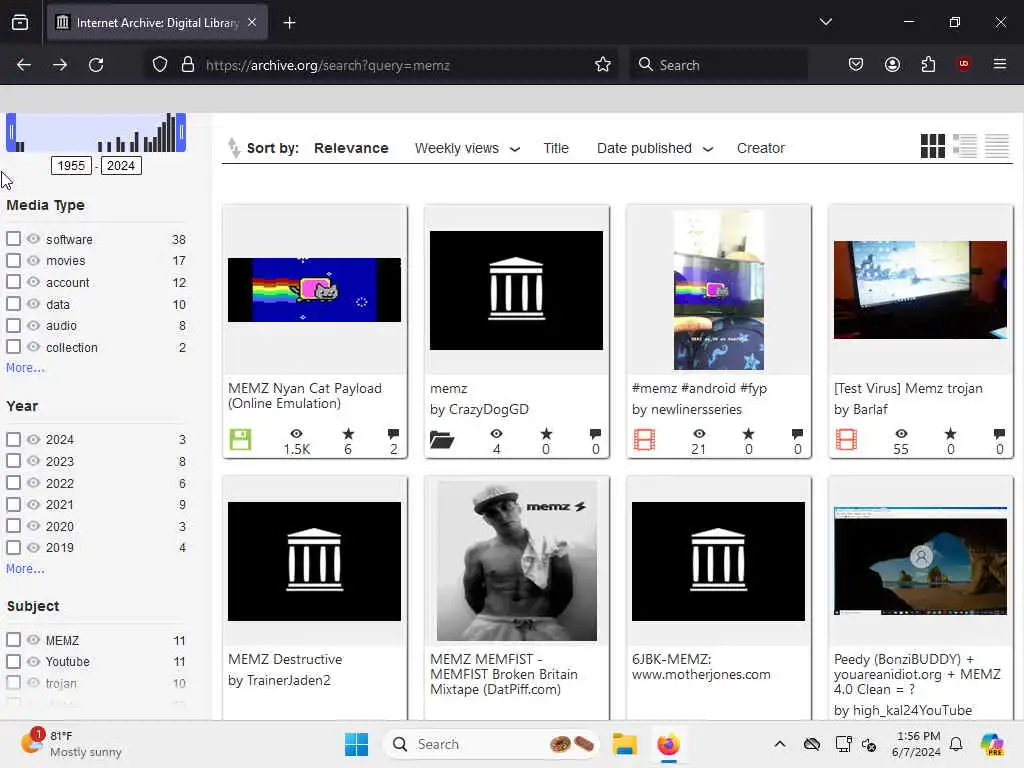Viewport: 1024px width, 768px height.
Task: Open MEMZ Nyan Cat Payload title link
Action: click(x=304, y=396)
